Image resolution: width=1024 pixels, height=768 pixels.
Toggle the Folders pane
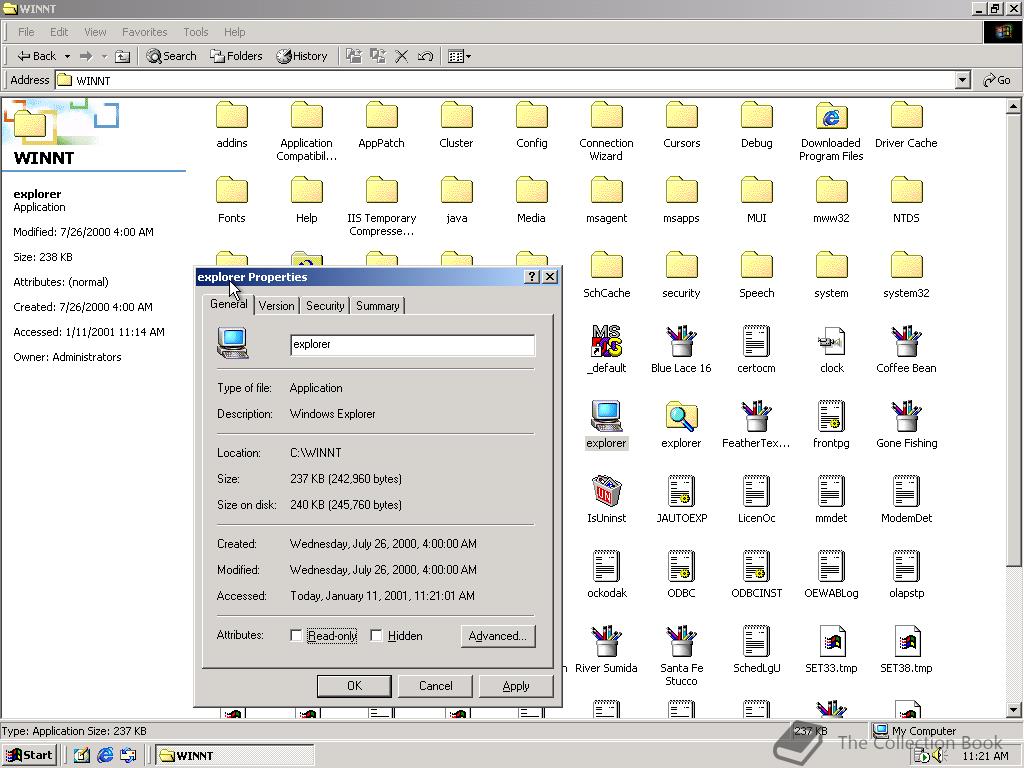236,56
